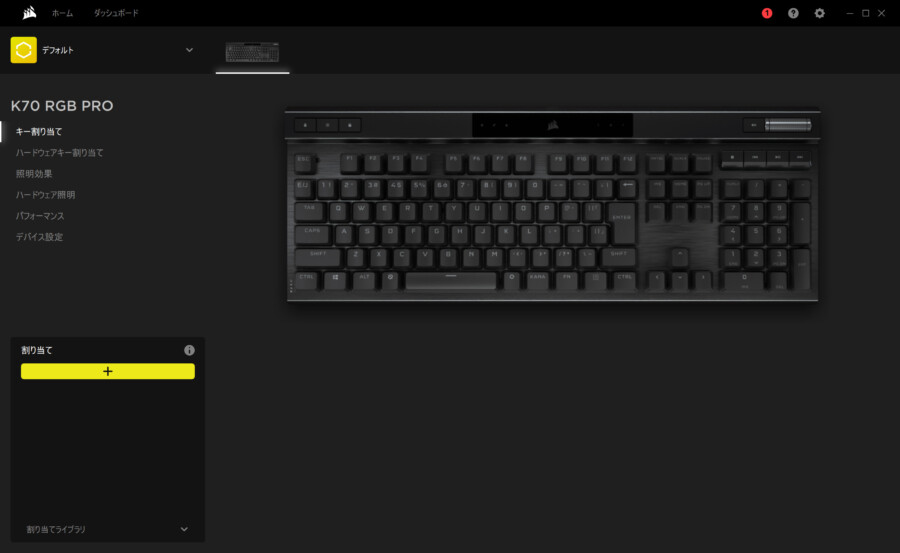Image resolution: width=900 pixels, height=553 pixels.
Task: Click the yellow default profile hexagon icon
Action: point(24,50)
